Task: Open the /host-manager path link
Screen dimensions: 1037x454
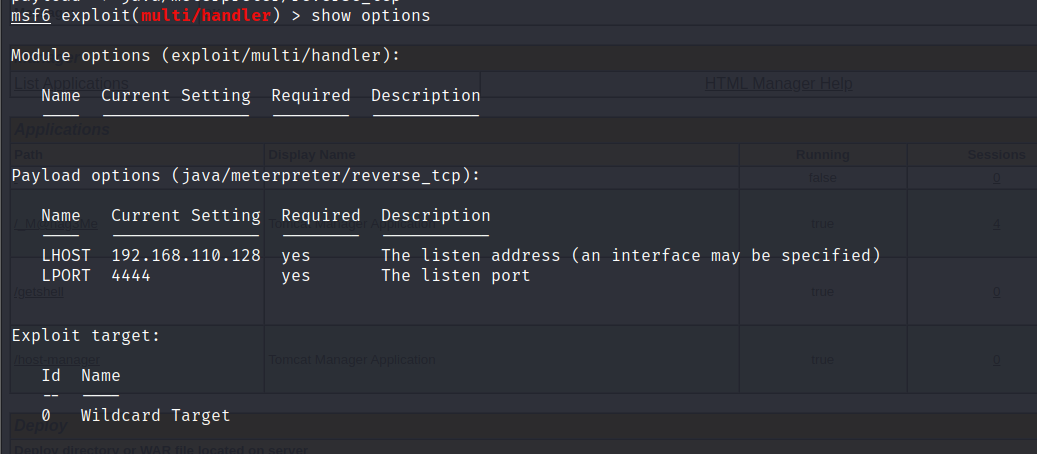Action: tap(57, 360)
